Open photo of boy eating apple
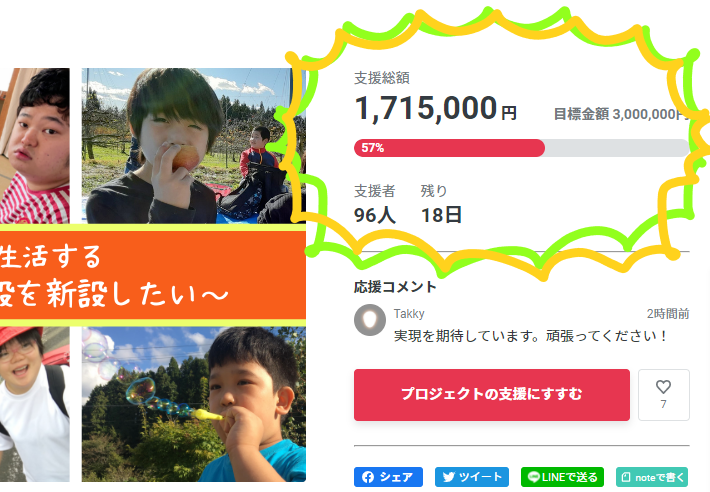This screenshot has height=492, width=710. click(x=194, y=146)
